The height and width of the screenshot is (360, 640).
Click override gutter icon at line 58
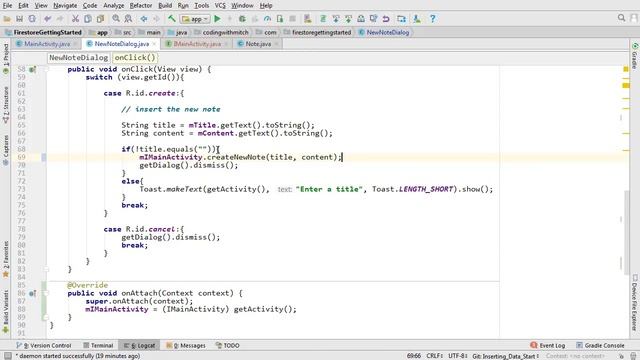32,69
